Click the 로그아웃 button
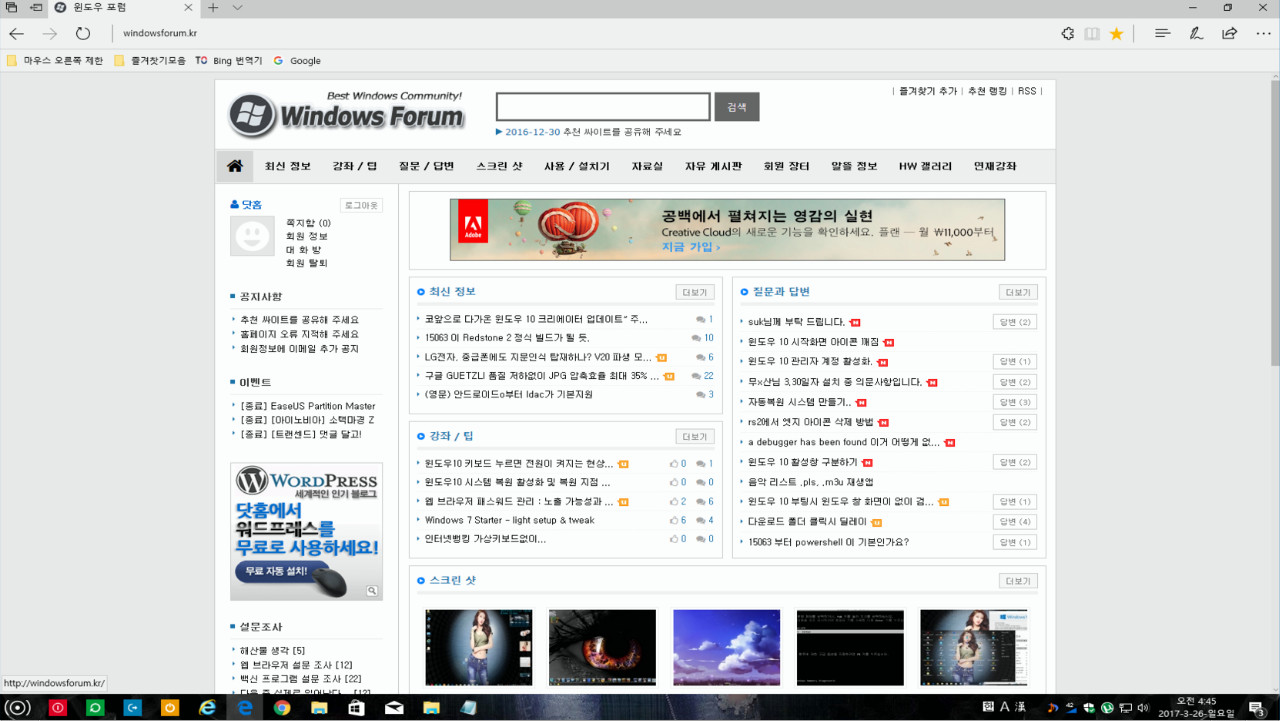1280x721 pixels. 361,205
